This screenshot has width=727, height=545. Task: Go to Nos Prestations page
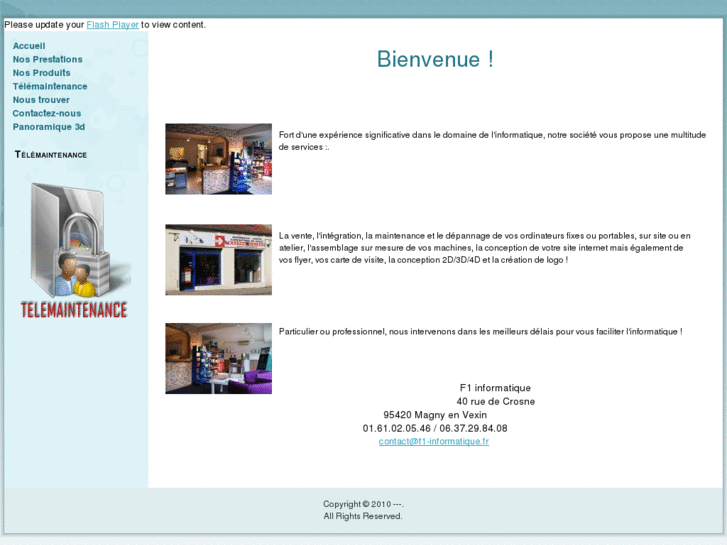click(x=48, y=59)
